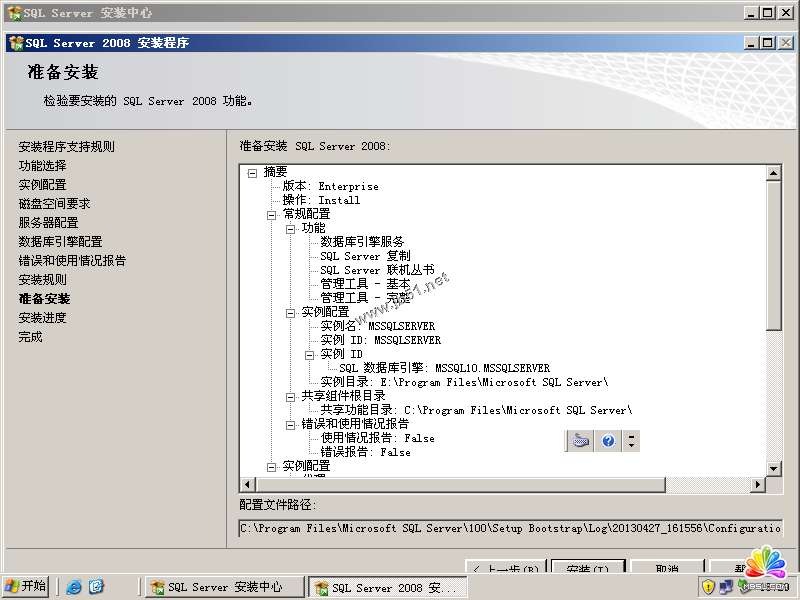Open the language bar options dropdown arrow

click(631, 441)
